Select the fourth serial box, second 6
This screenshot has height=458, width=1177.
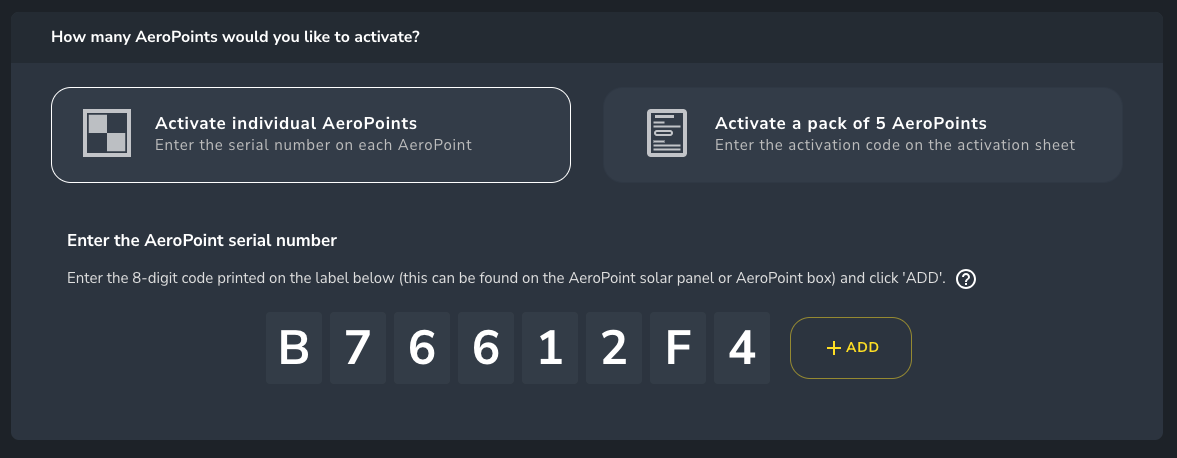[486, 347]
